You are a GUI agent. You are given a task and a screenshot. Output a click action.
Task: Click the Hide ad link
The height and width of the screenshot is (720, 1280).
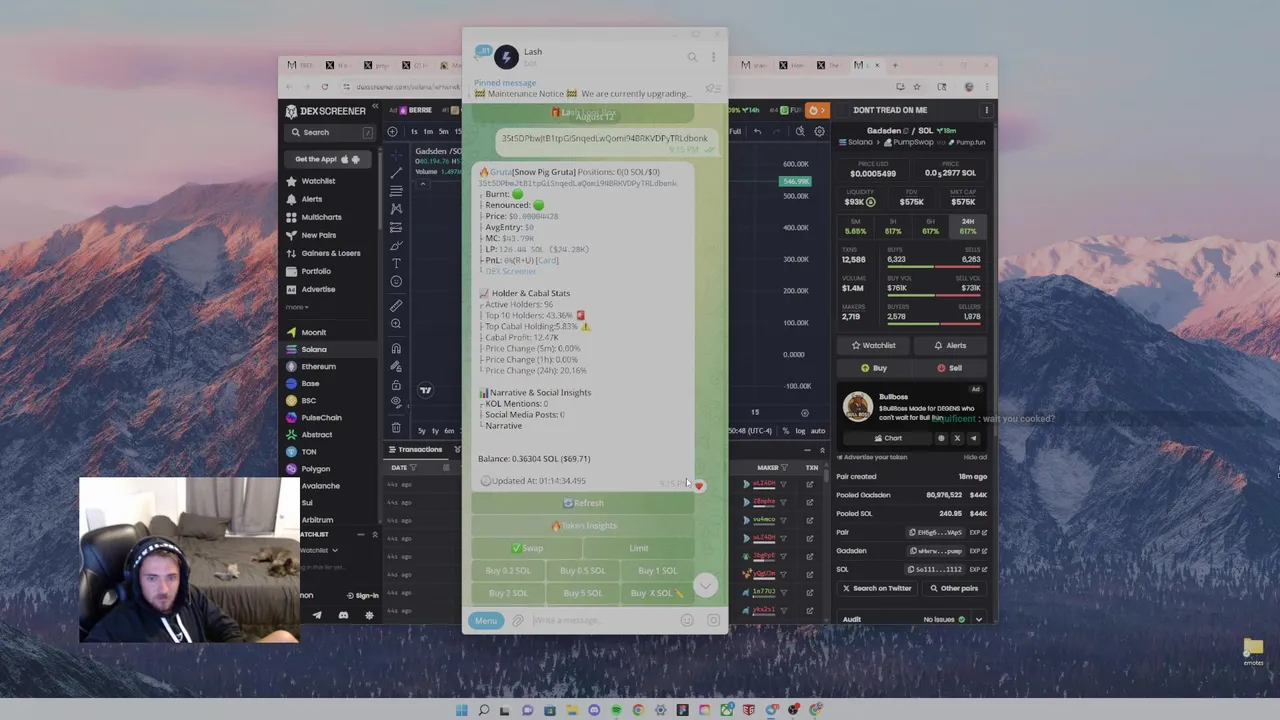click(975, 457)
